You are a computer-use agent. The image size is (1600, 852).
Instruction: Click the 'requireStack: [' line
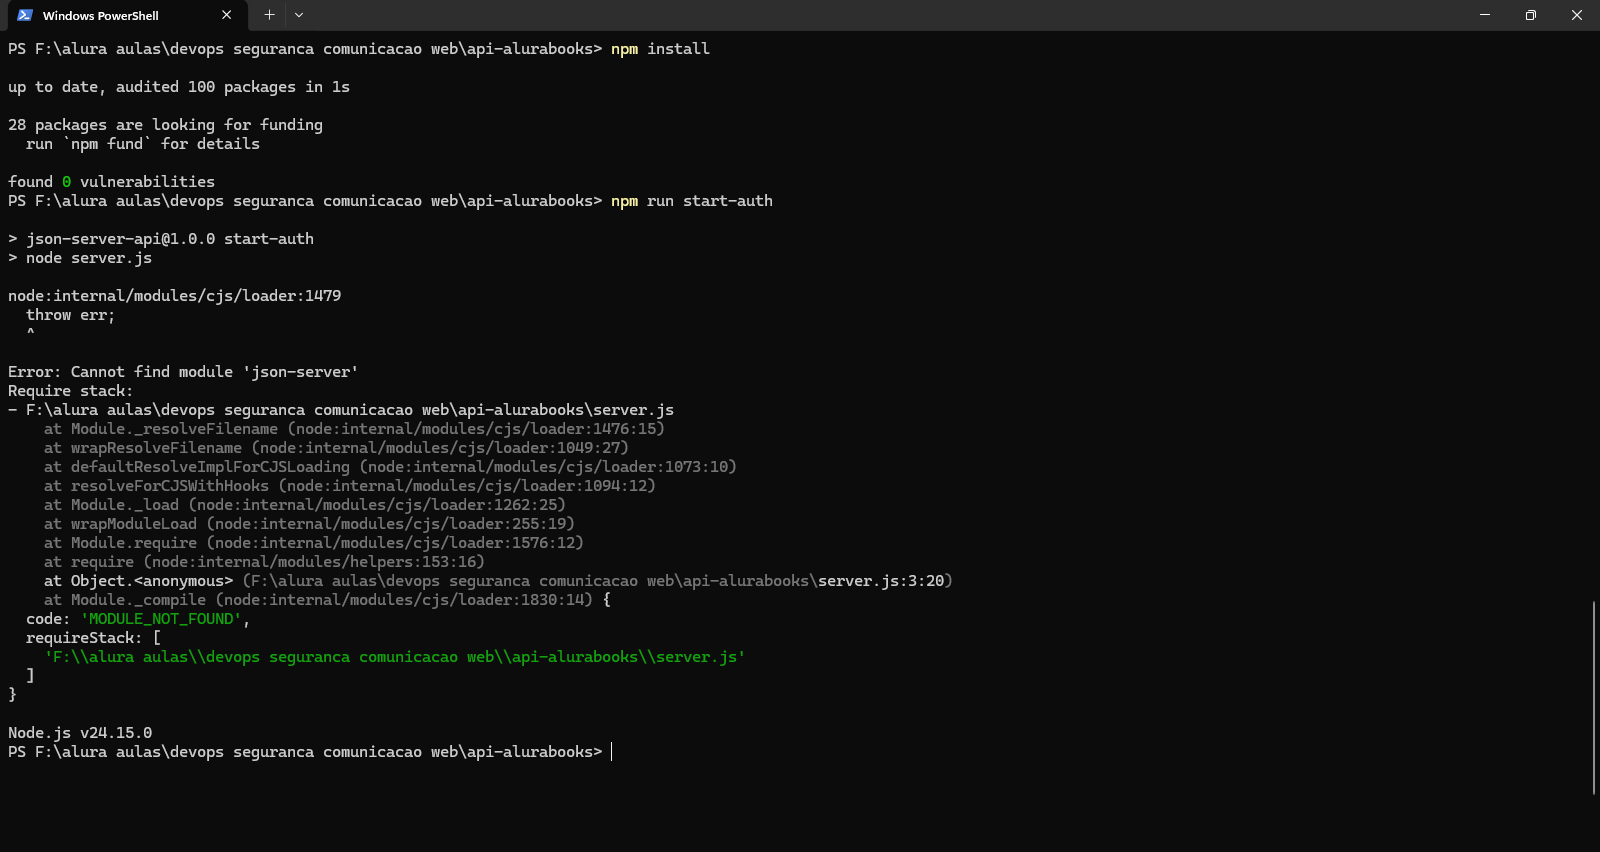tap(93, 638)
